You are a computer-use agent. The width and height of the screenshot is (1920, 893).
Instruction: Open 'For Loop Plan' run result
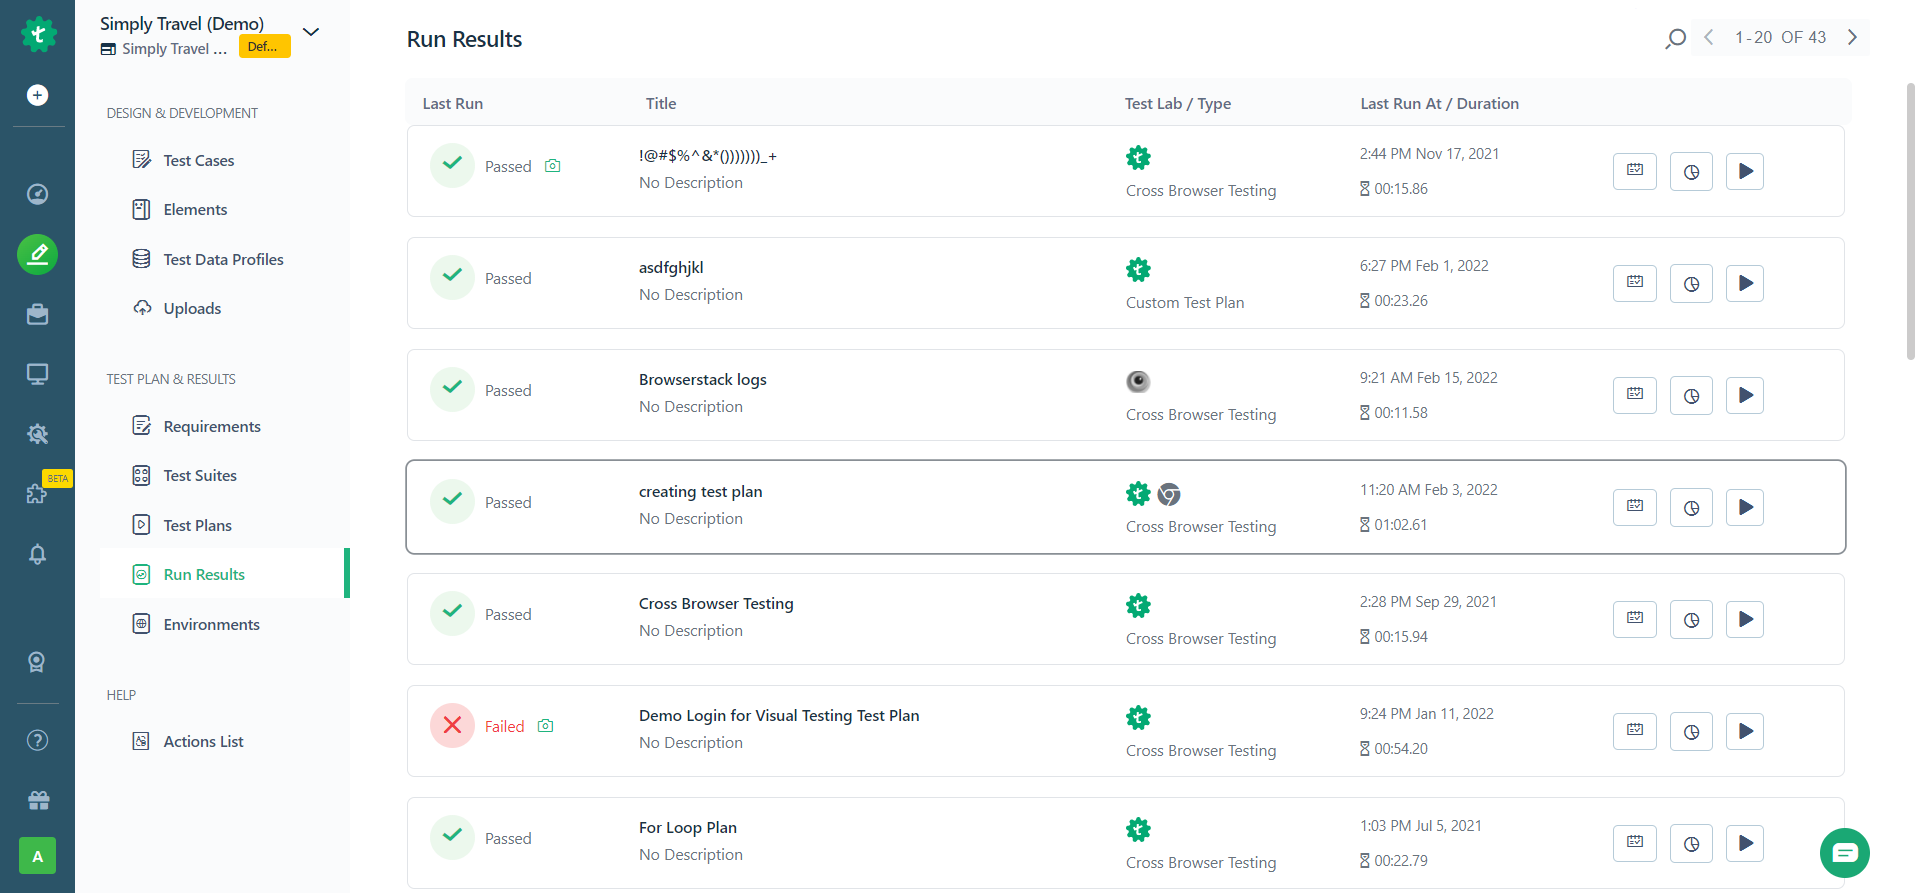click(688, 827)
